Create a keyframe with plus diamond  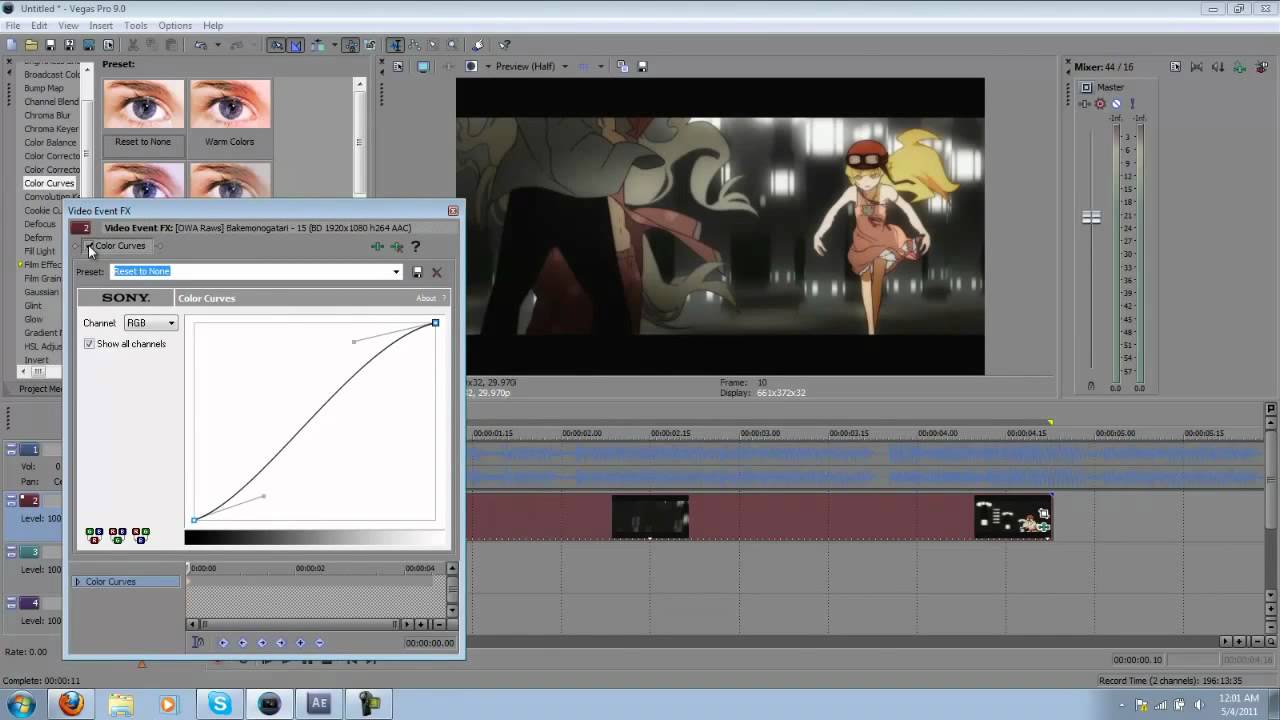coord(300,643)
